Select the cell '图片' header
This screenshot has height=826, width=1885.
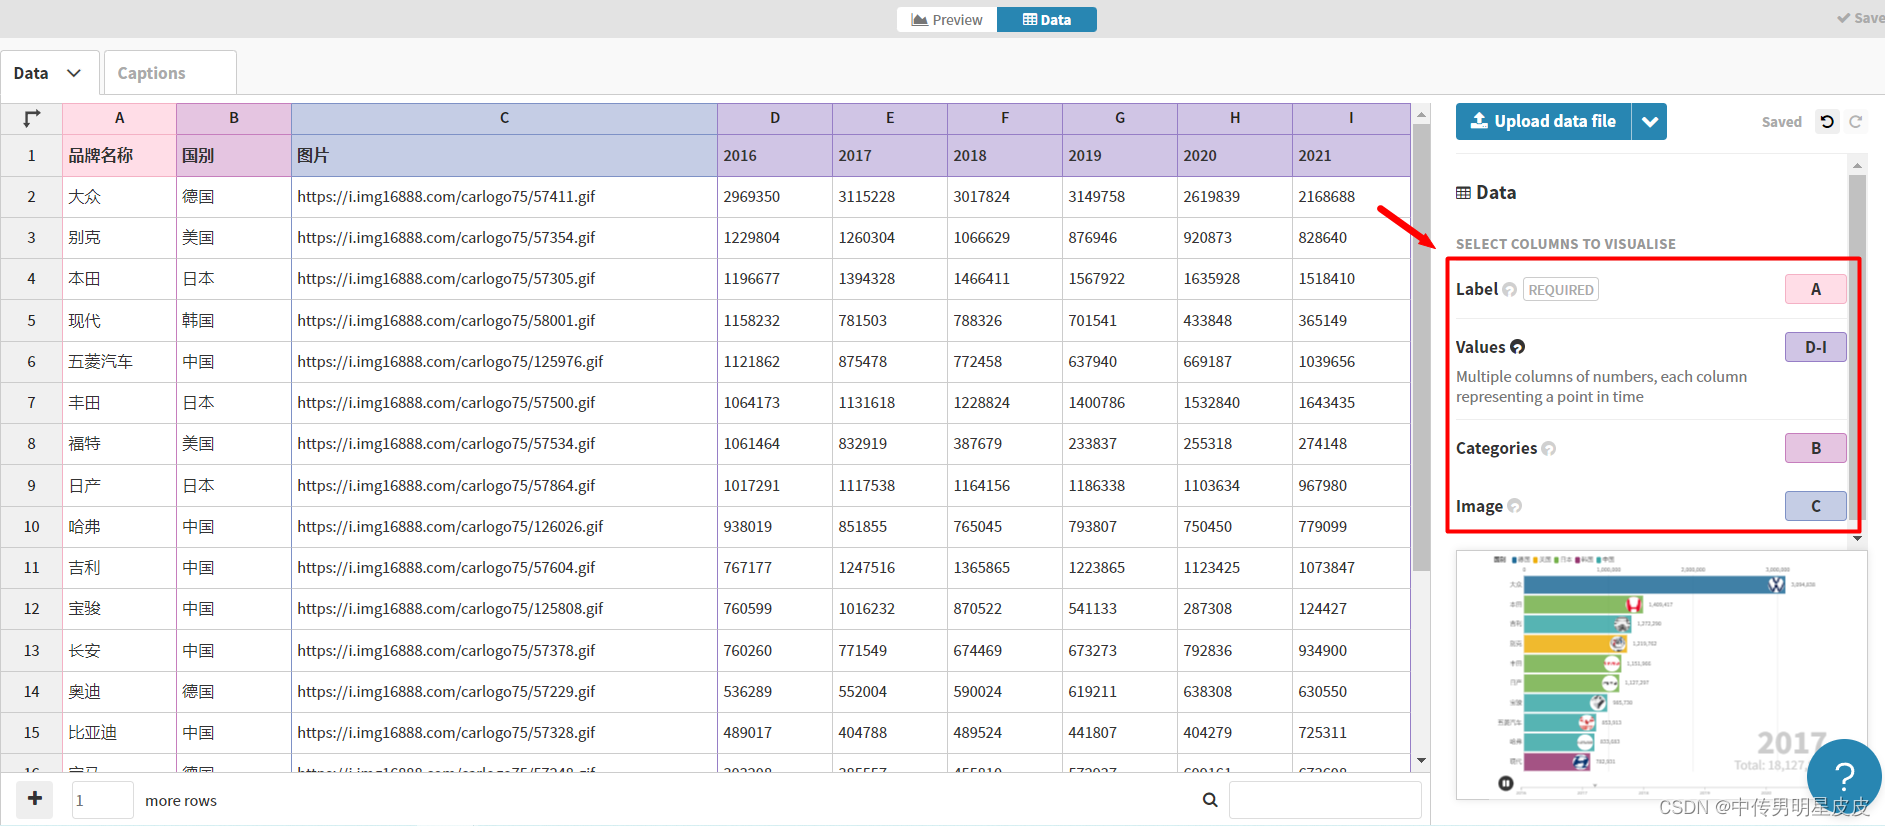[504, 156]
